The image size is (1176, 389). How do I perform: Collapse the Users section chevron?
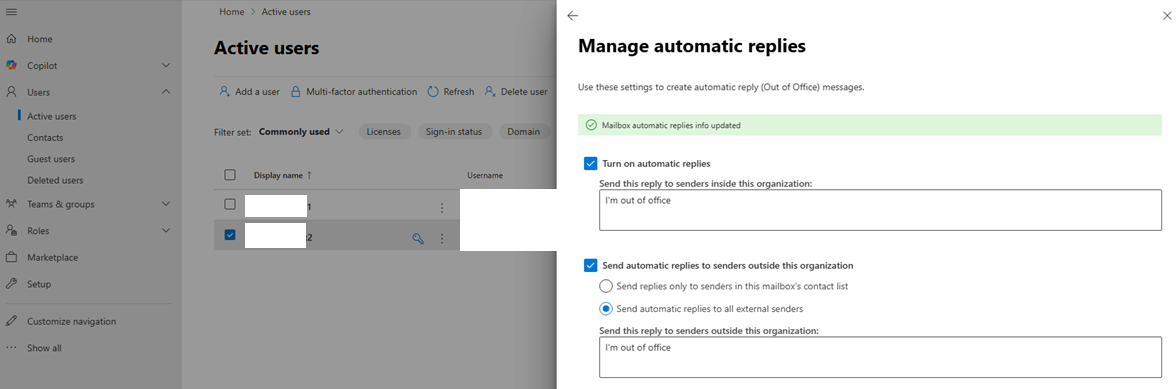click(166, 92)
